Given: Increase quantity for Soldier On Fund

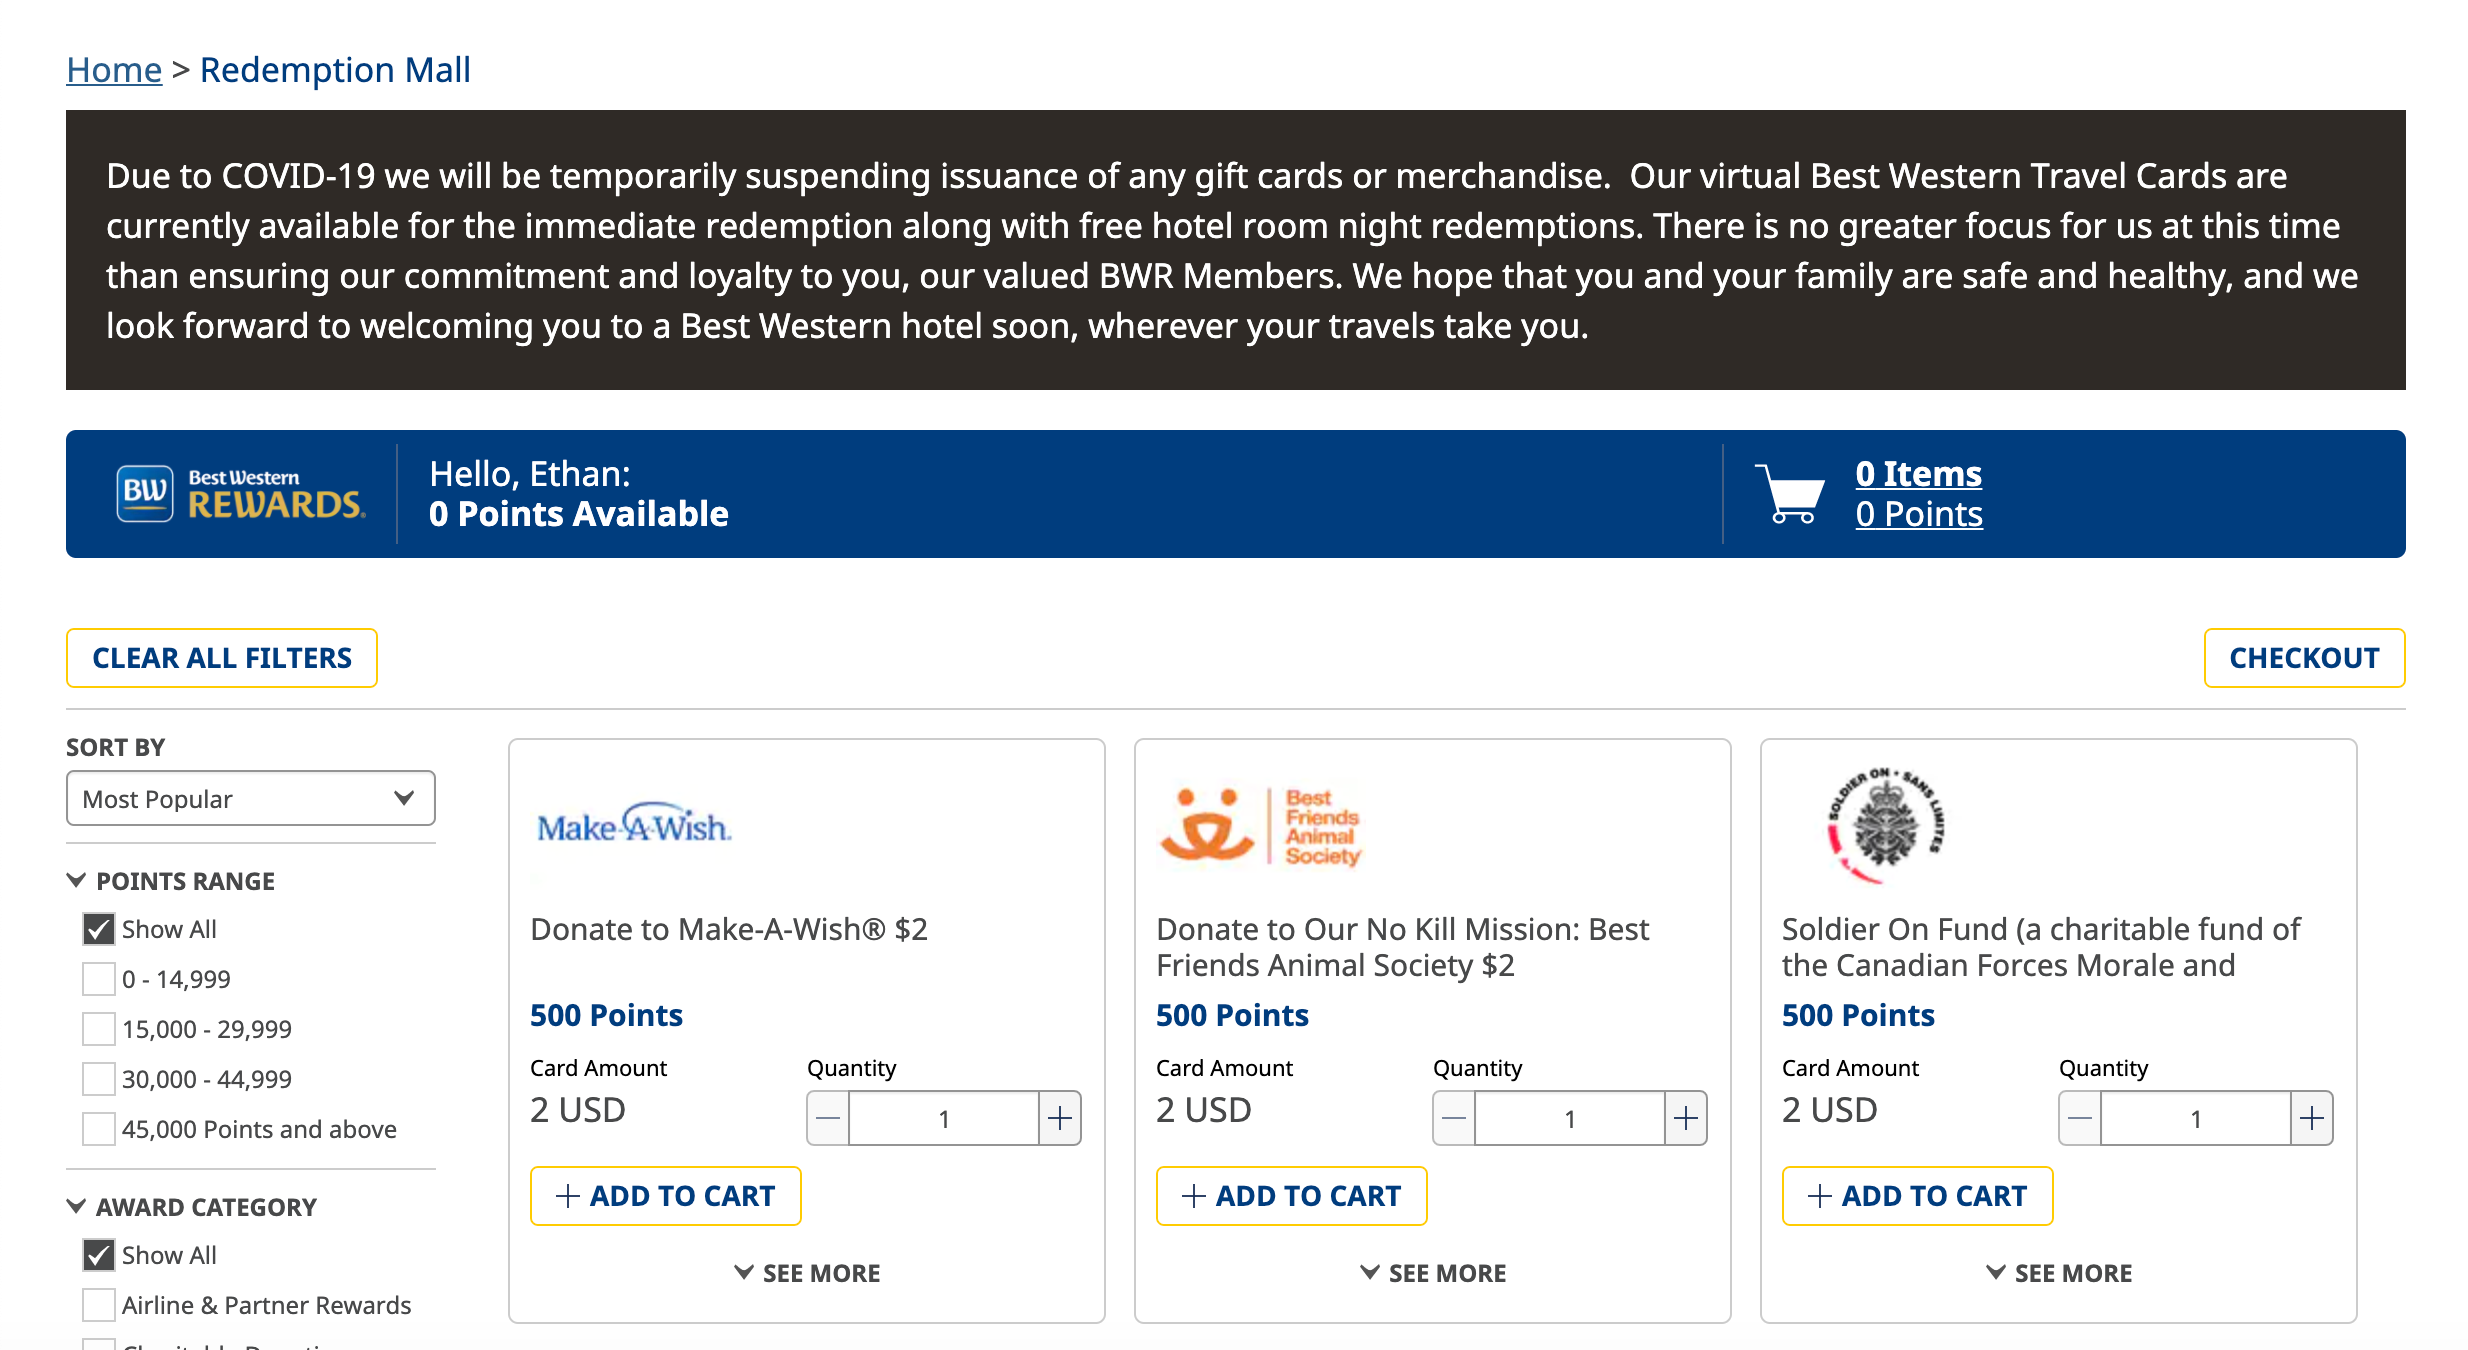Looking at the screenshot, I should [x=2312, y=1118].
